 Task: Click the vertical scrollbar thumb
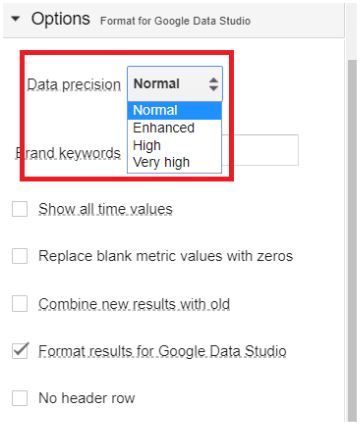coord(352,240)
